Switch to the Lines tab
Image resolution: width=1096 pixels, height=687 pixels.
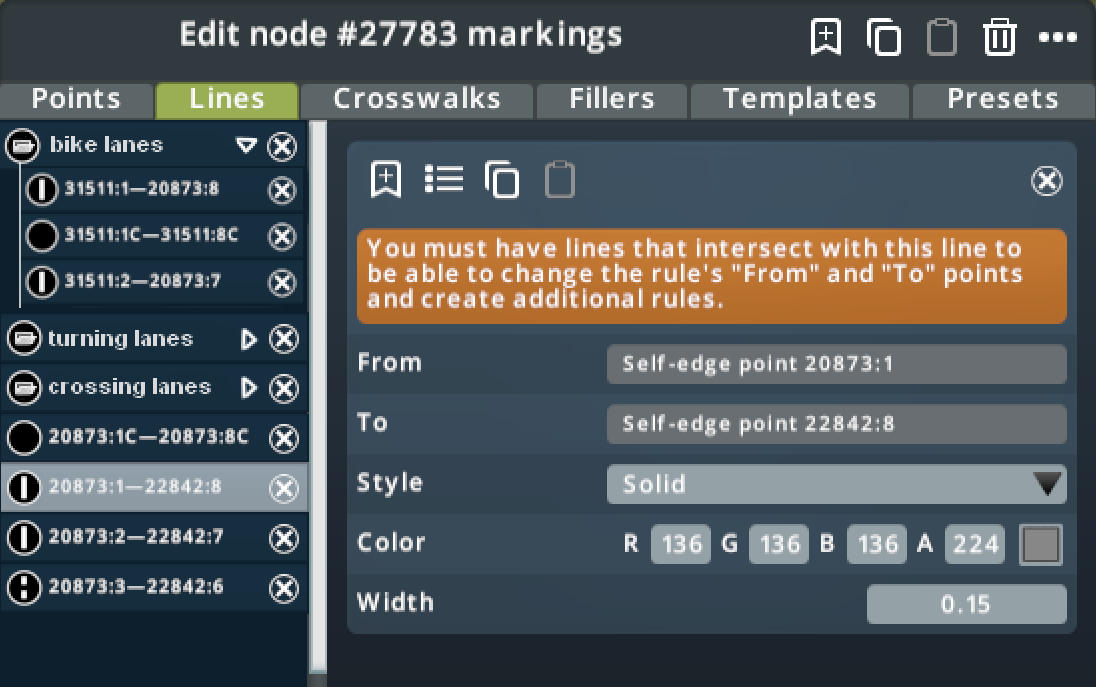pos(227,99)
